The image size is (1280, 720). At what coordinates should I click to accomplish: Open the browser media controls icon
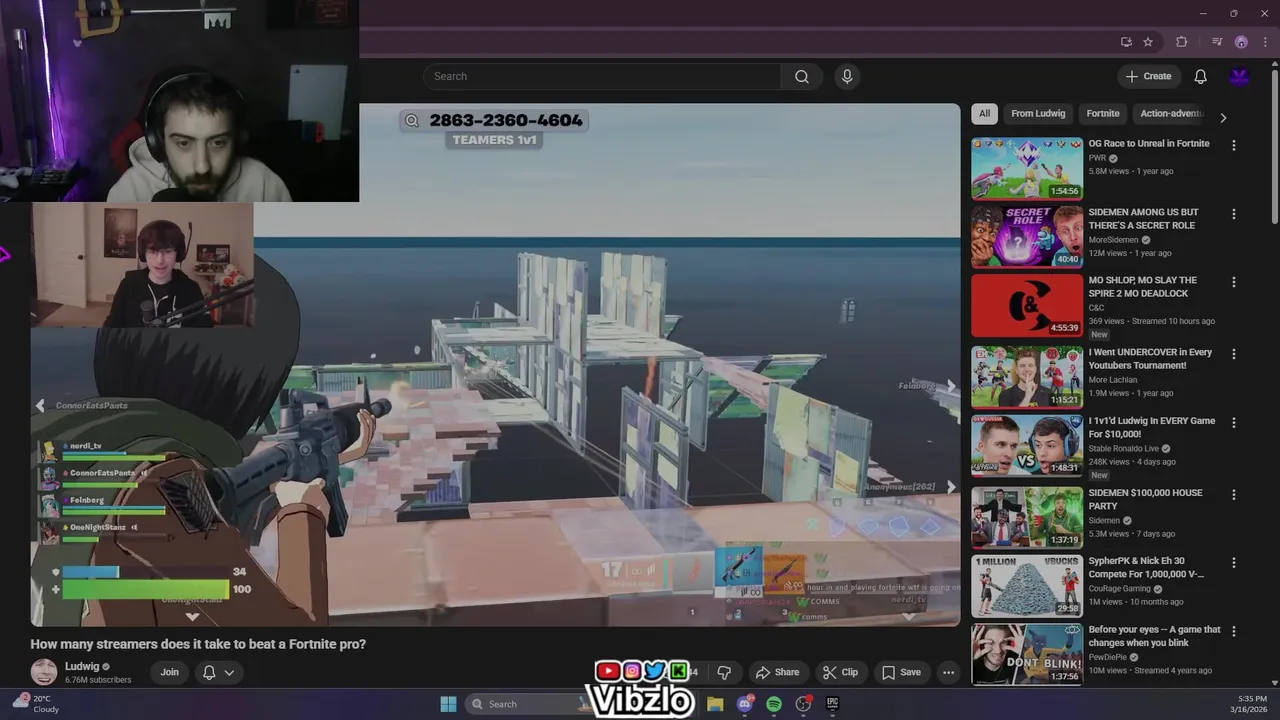coord(1217,42)
